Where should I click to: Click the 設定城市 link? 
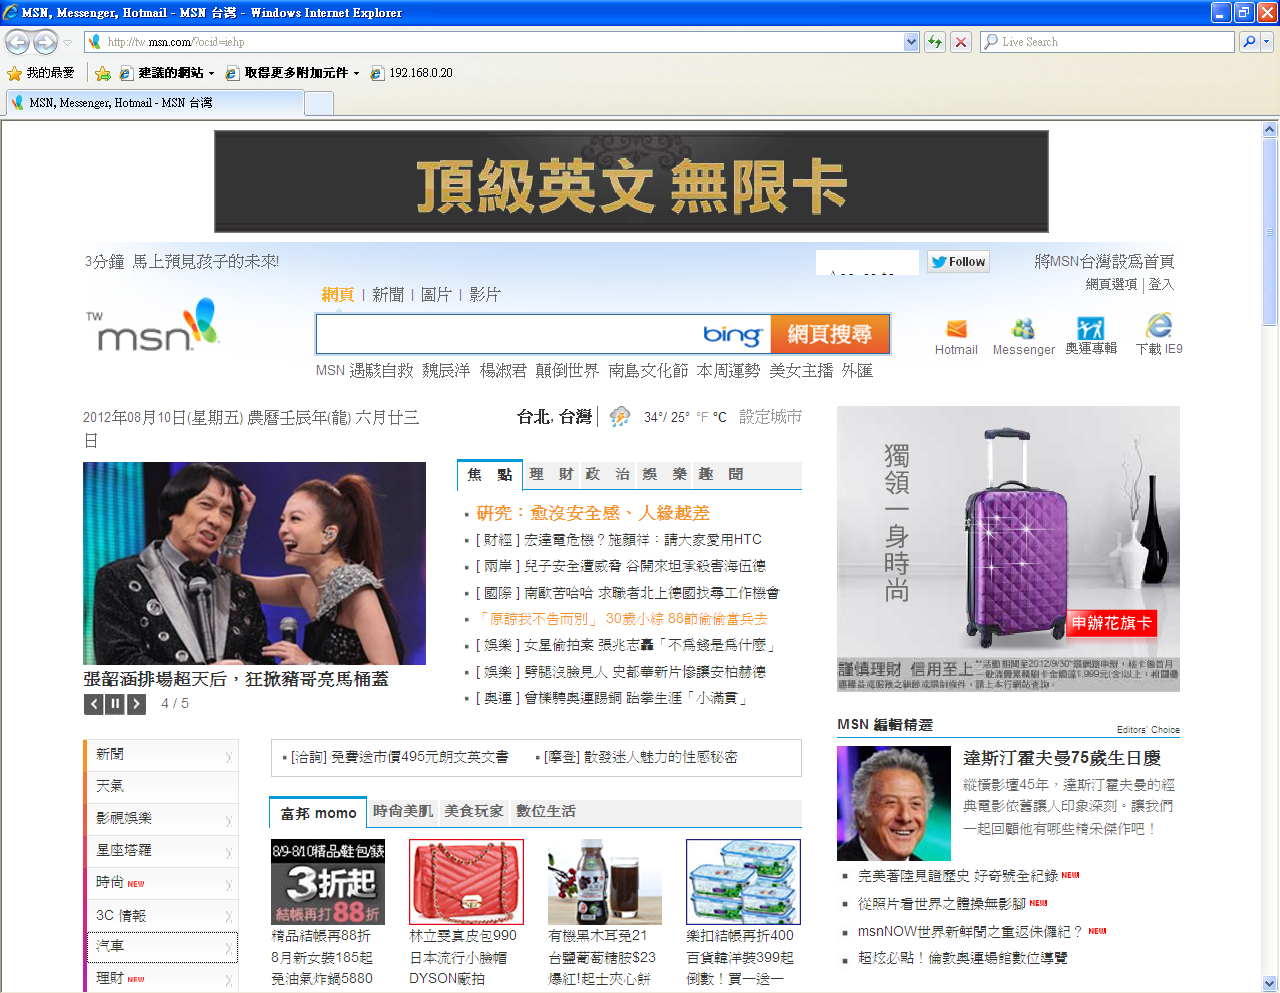770,417
